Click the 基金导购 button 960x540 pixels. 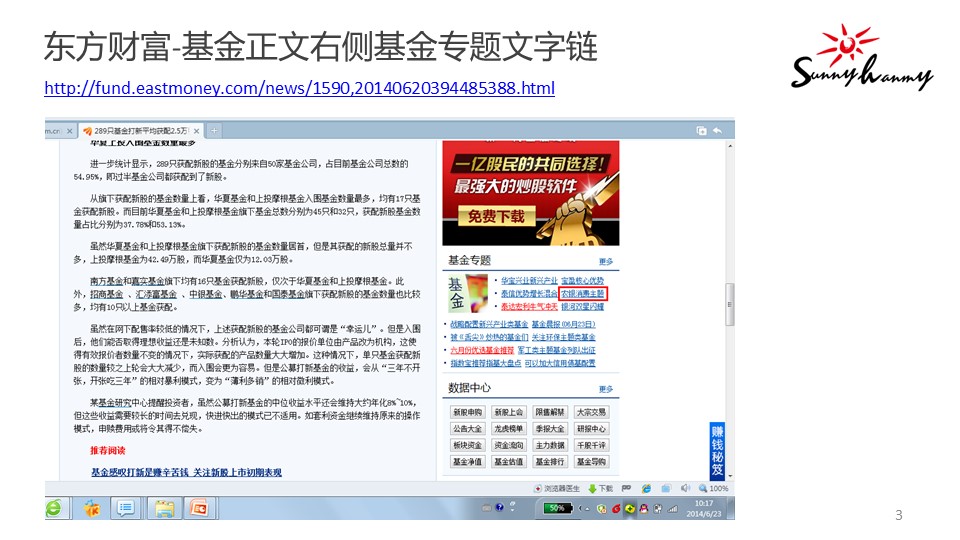point(591,462)
